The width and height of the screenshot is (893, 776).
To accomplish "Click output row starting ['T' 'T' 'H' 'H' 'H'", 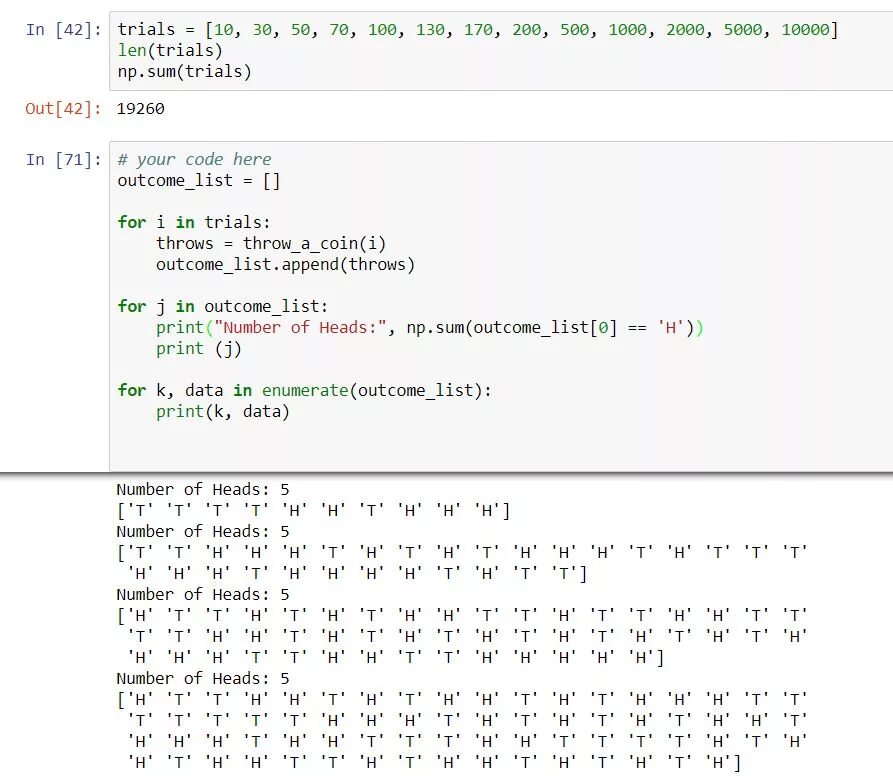I will pos(462,552).
